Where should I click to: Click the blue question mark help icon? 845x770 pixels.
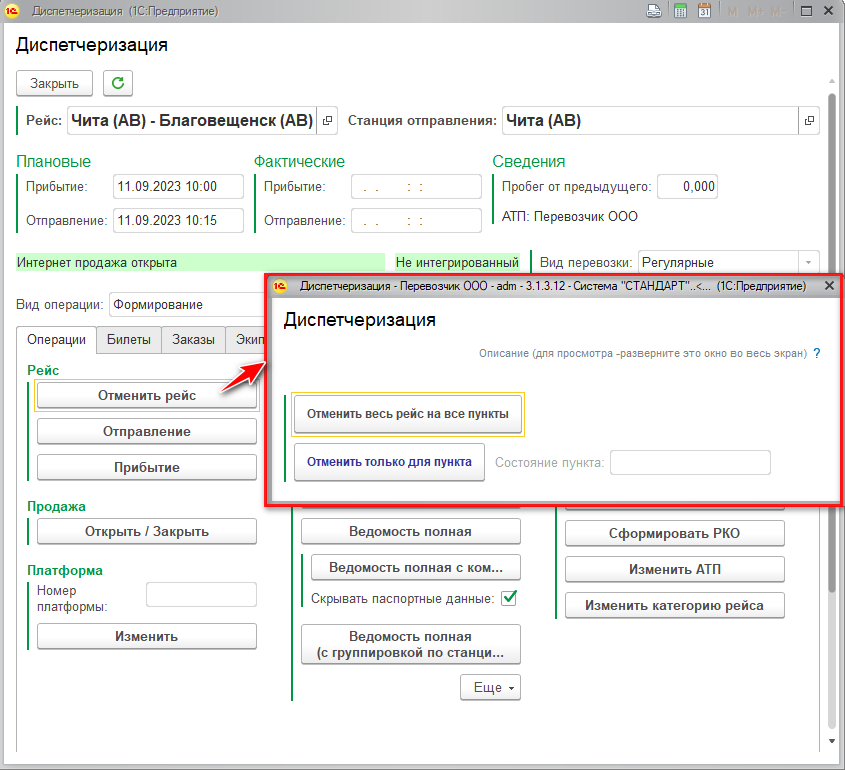(x=817, y=353)
